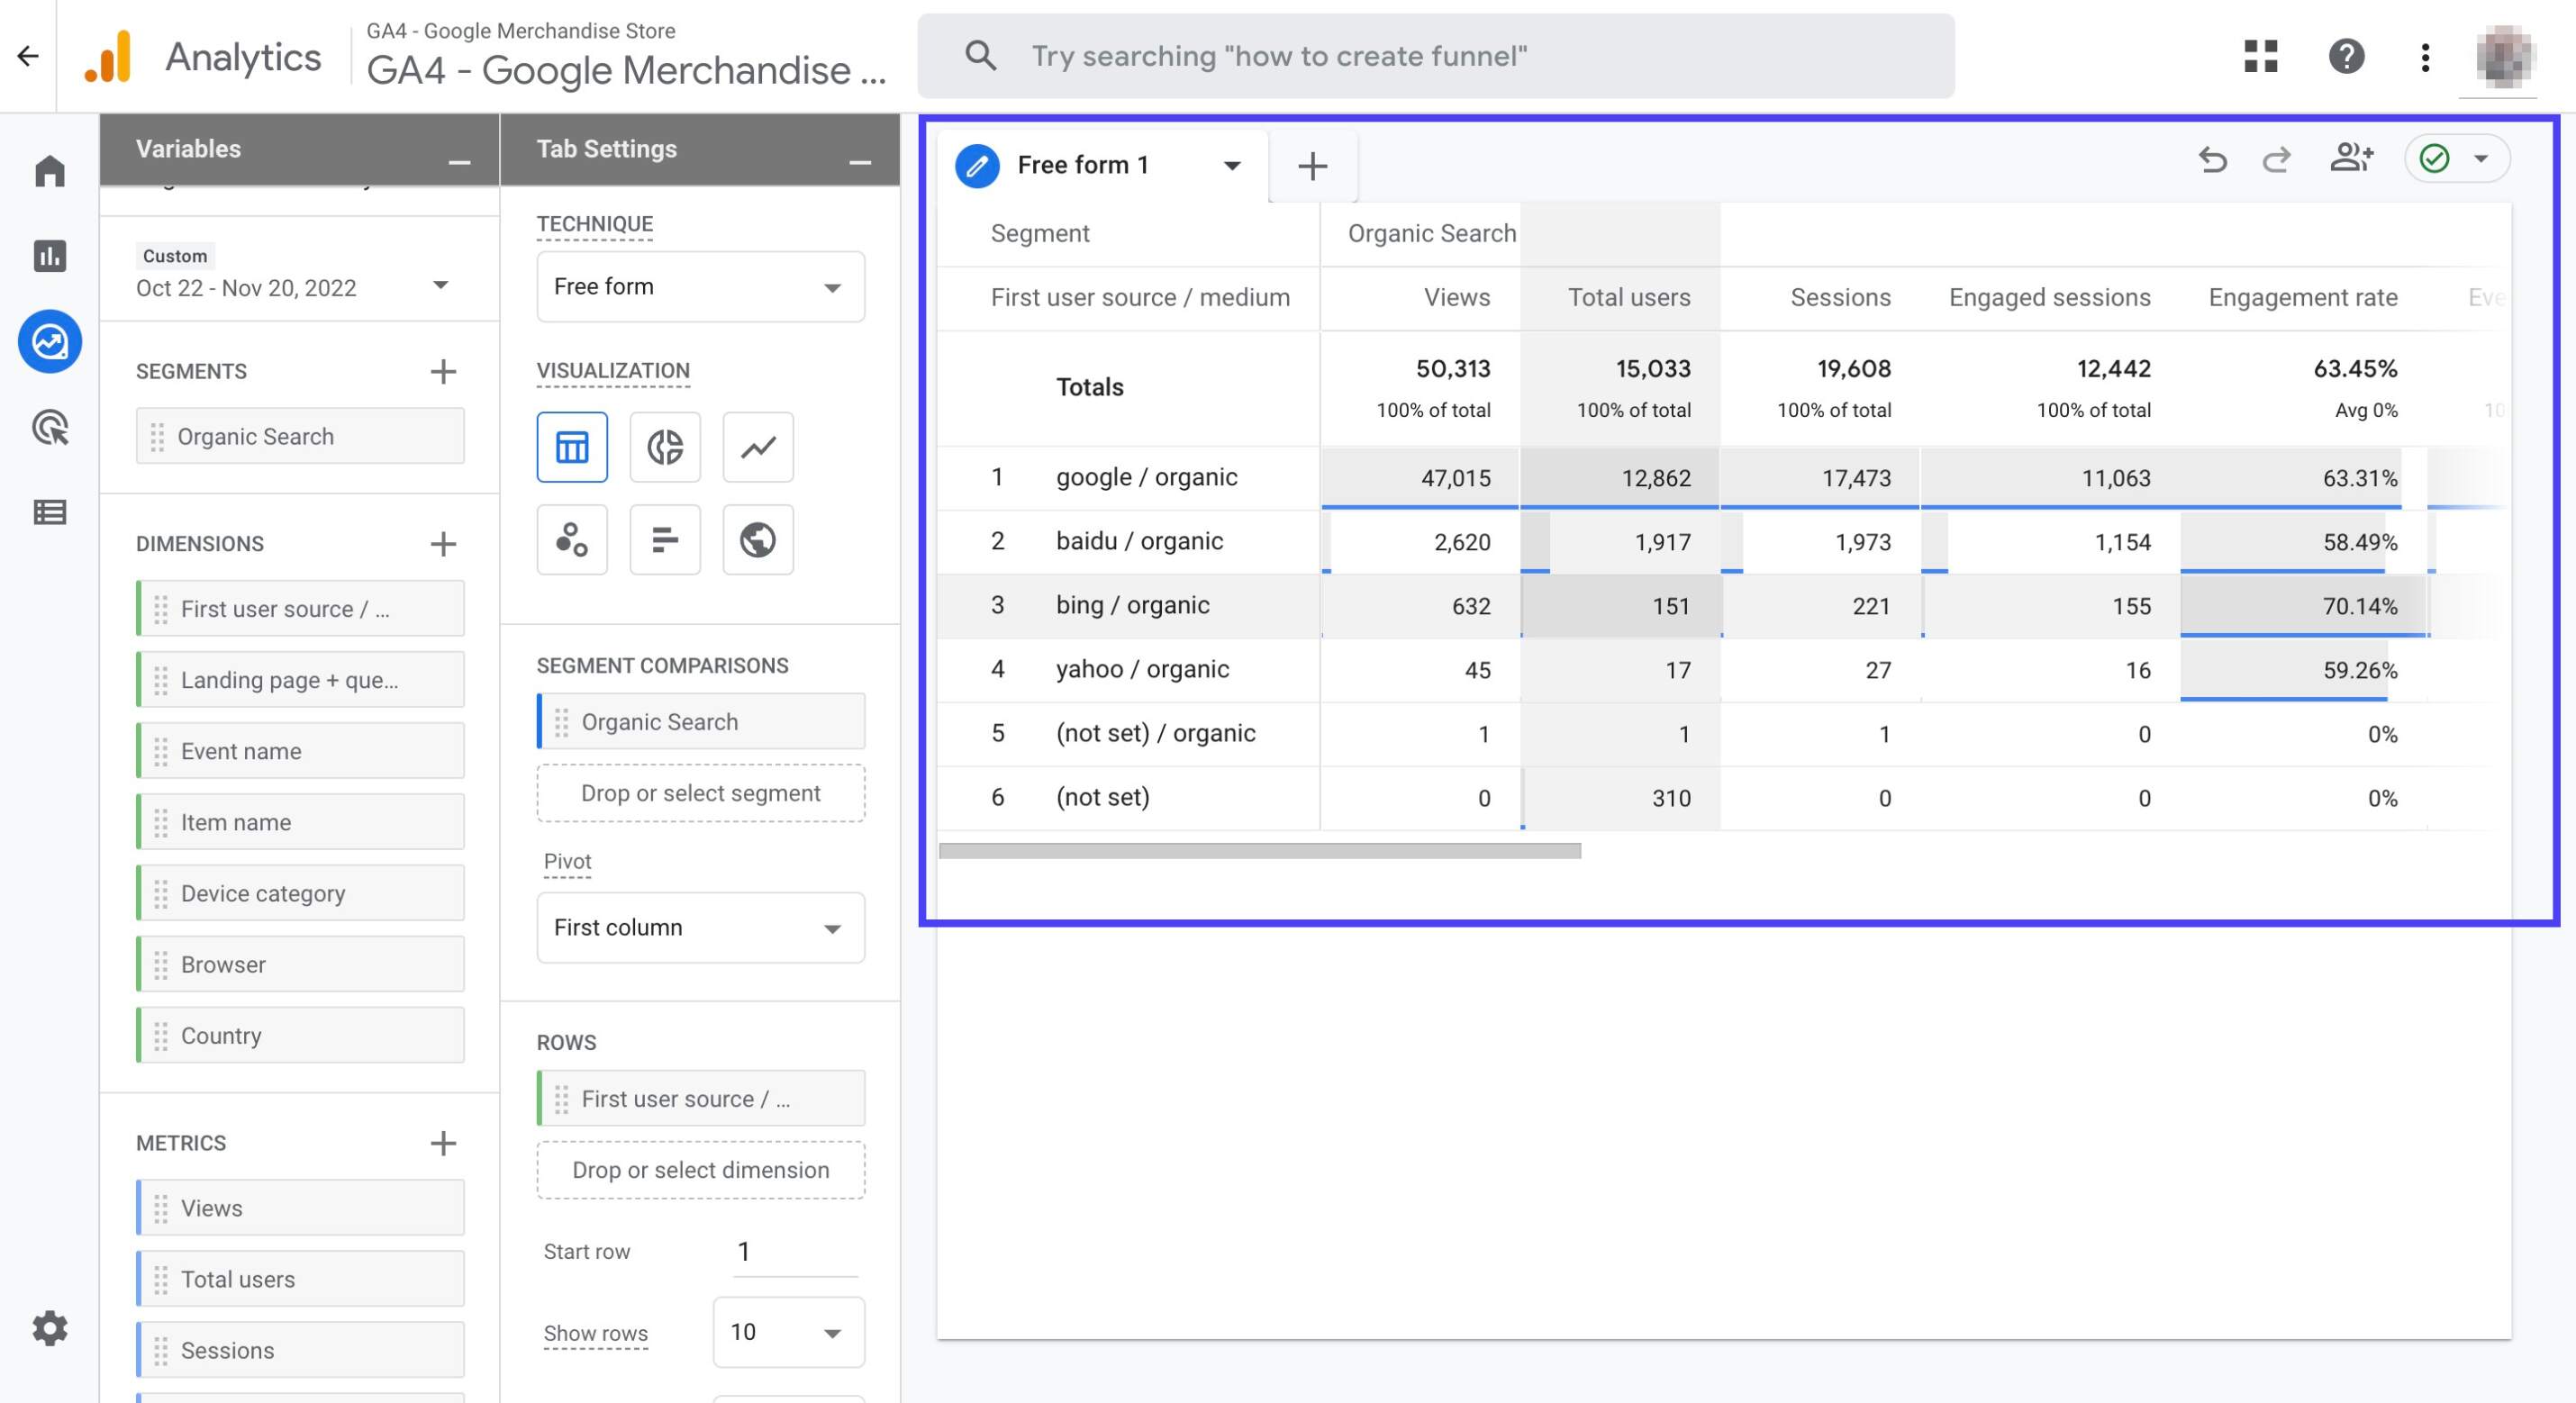
Task: Undo the last change
Action: click(2212, 159)
